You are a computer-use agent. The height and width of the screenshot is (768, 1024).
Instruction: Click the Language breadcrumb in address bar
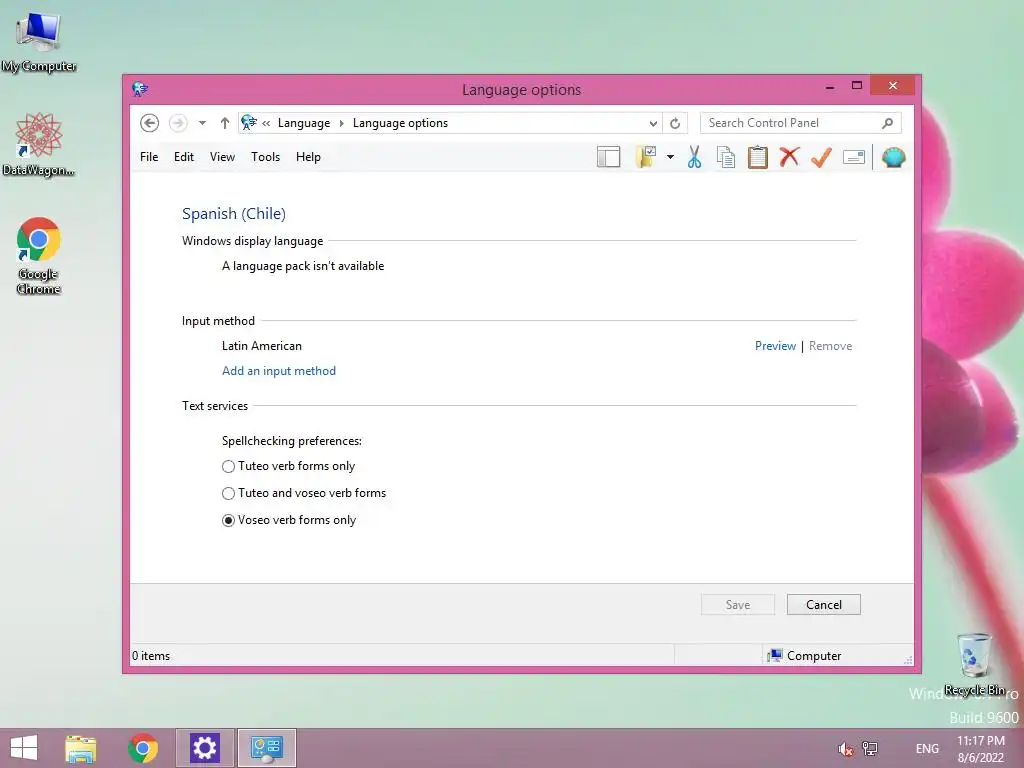pyautogui.click(x=304, y=123)
